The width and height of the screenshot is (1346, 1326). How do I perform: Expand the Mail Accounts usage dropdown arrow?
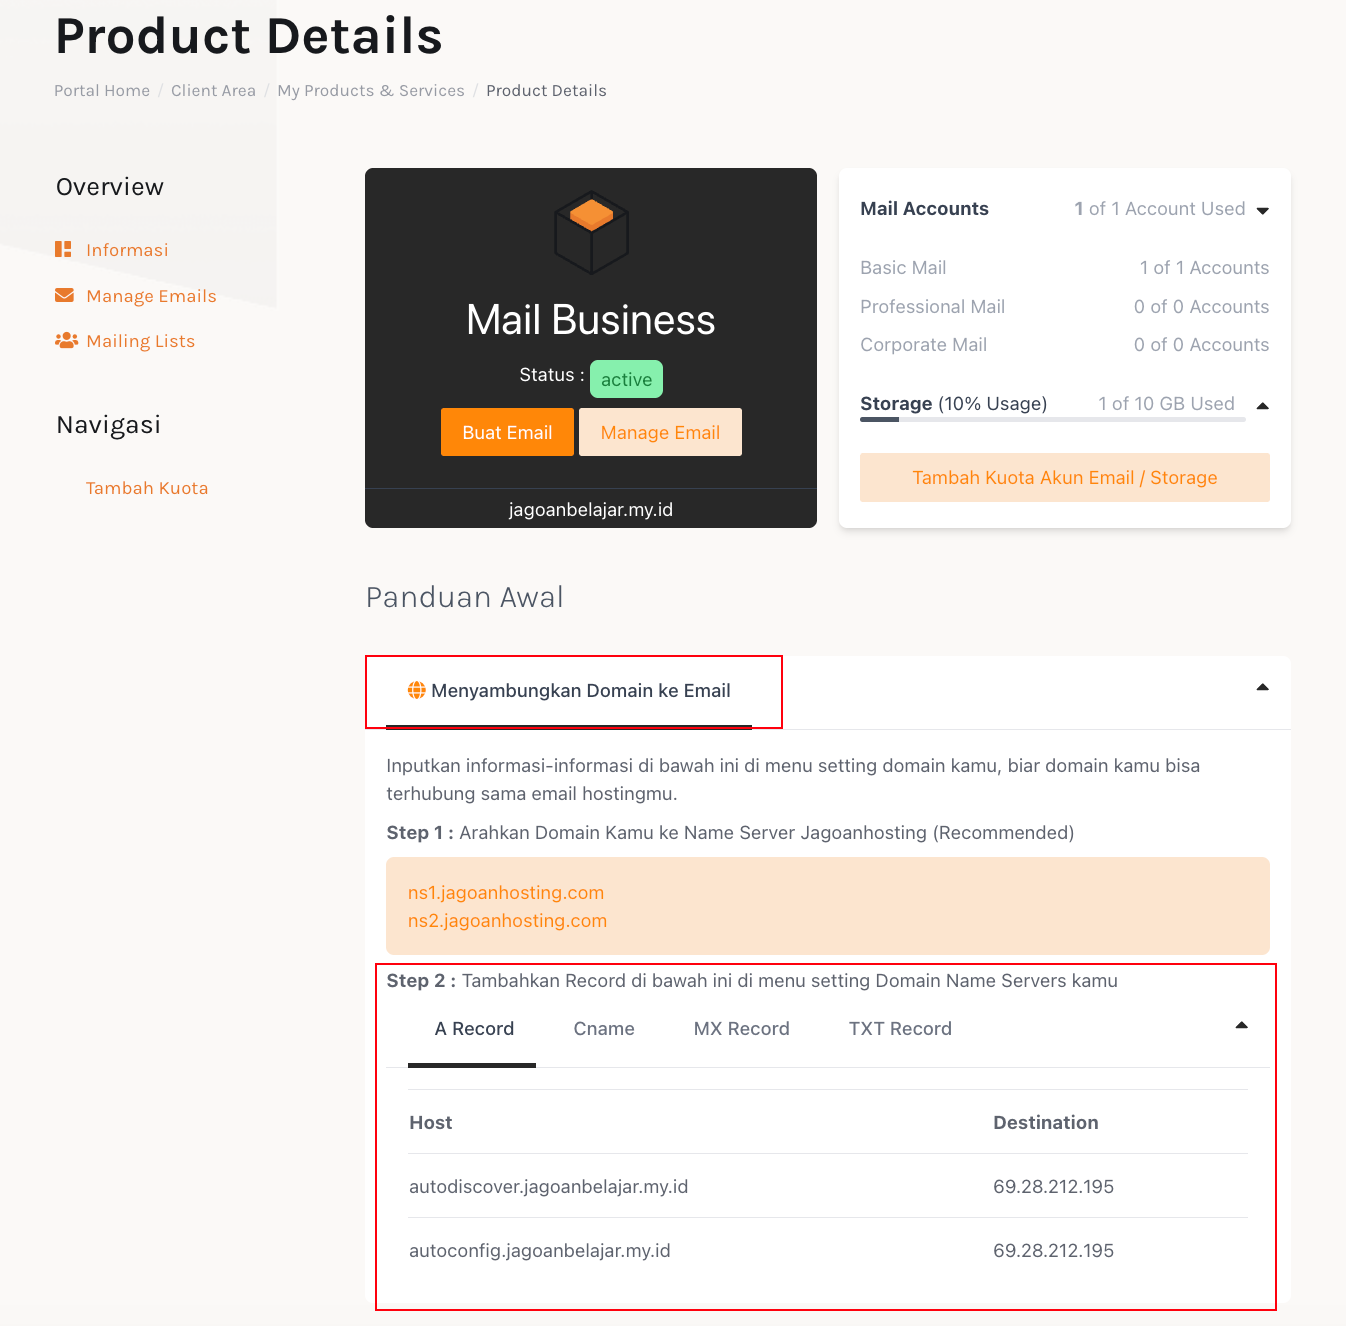click(x=1262, y=210)
